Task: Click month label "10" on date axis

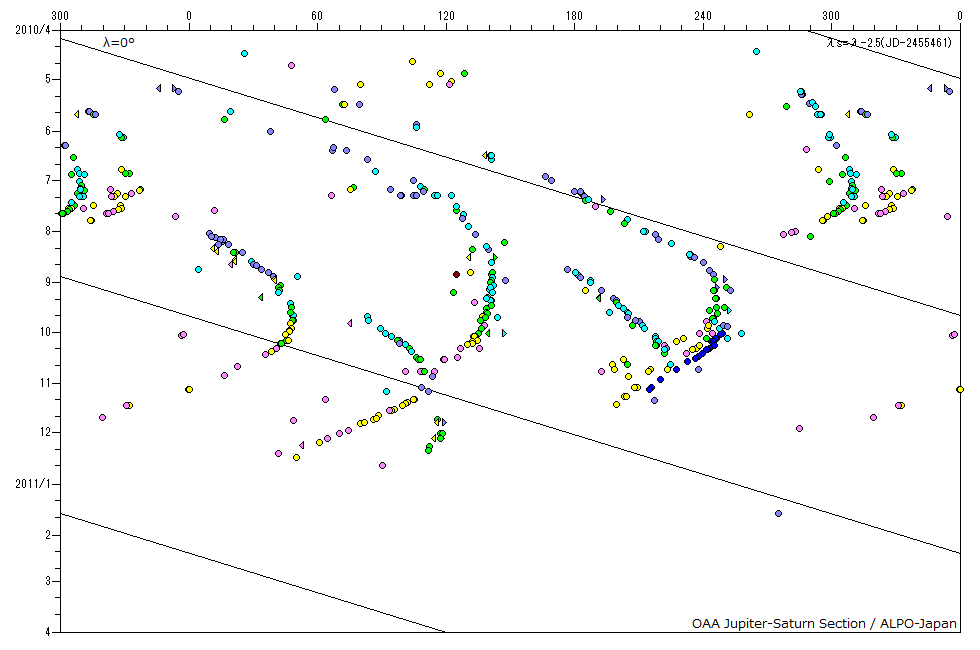Action: [x=46, y=332]
